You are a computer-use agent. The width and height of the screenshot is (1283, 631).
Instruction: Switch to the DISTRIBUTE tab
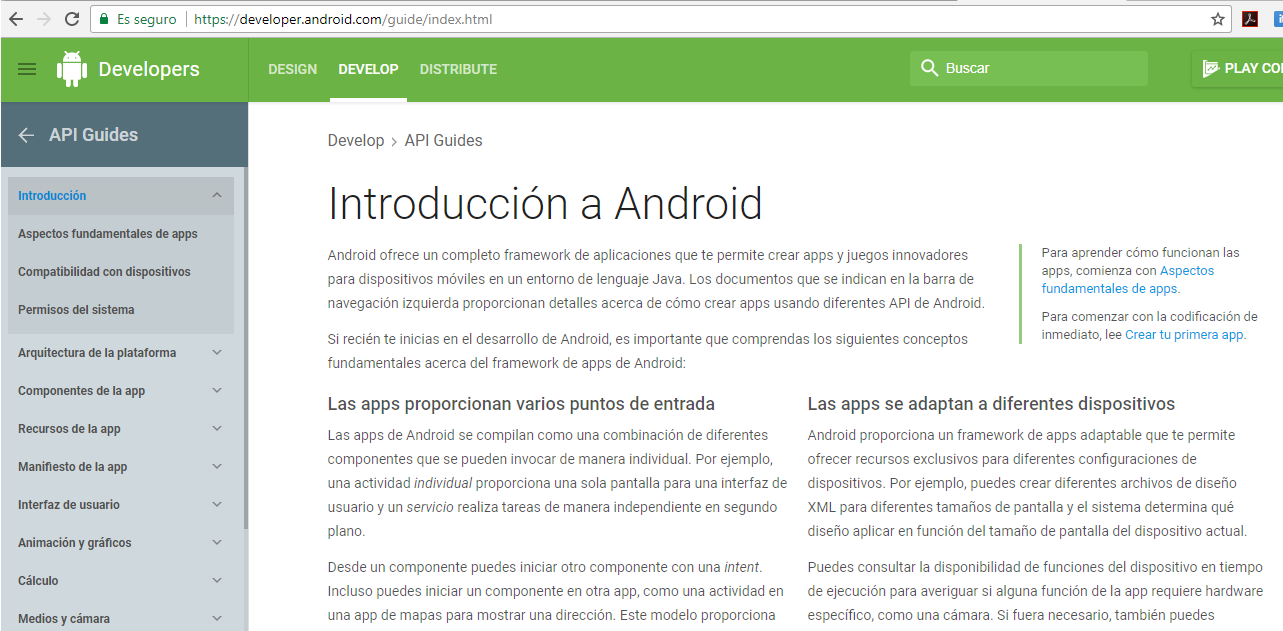458,69
